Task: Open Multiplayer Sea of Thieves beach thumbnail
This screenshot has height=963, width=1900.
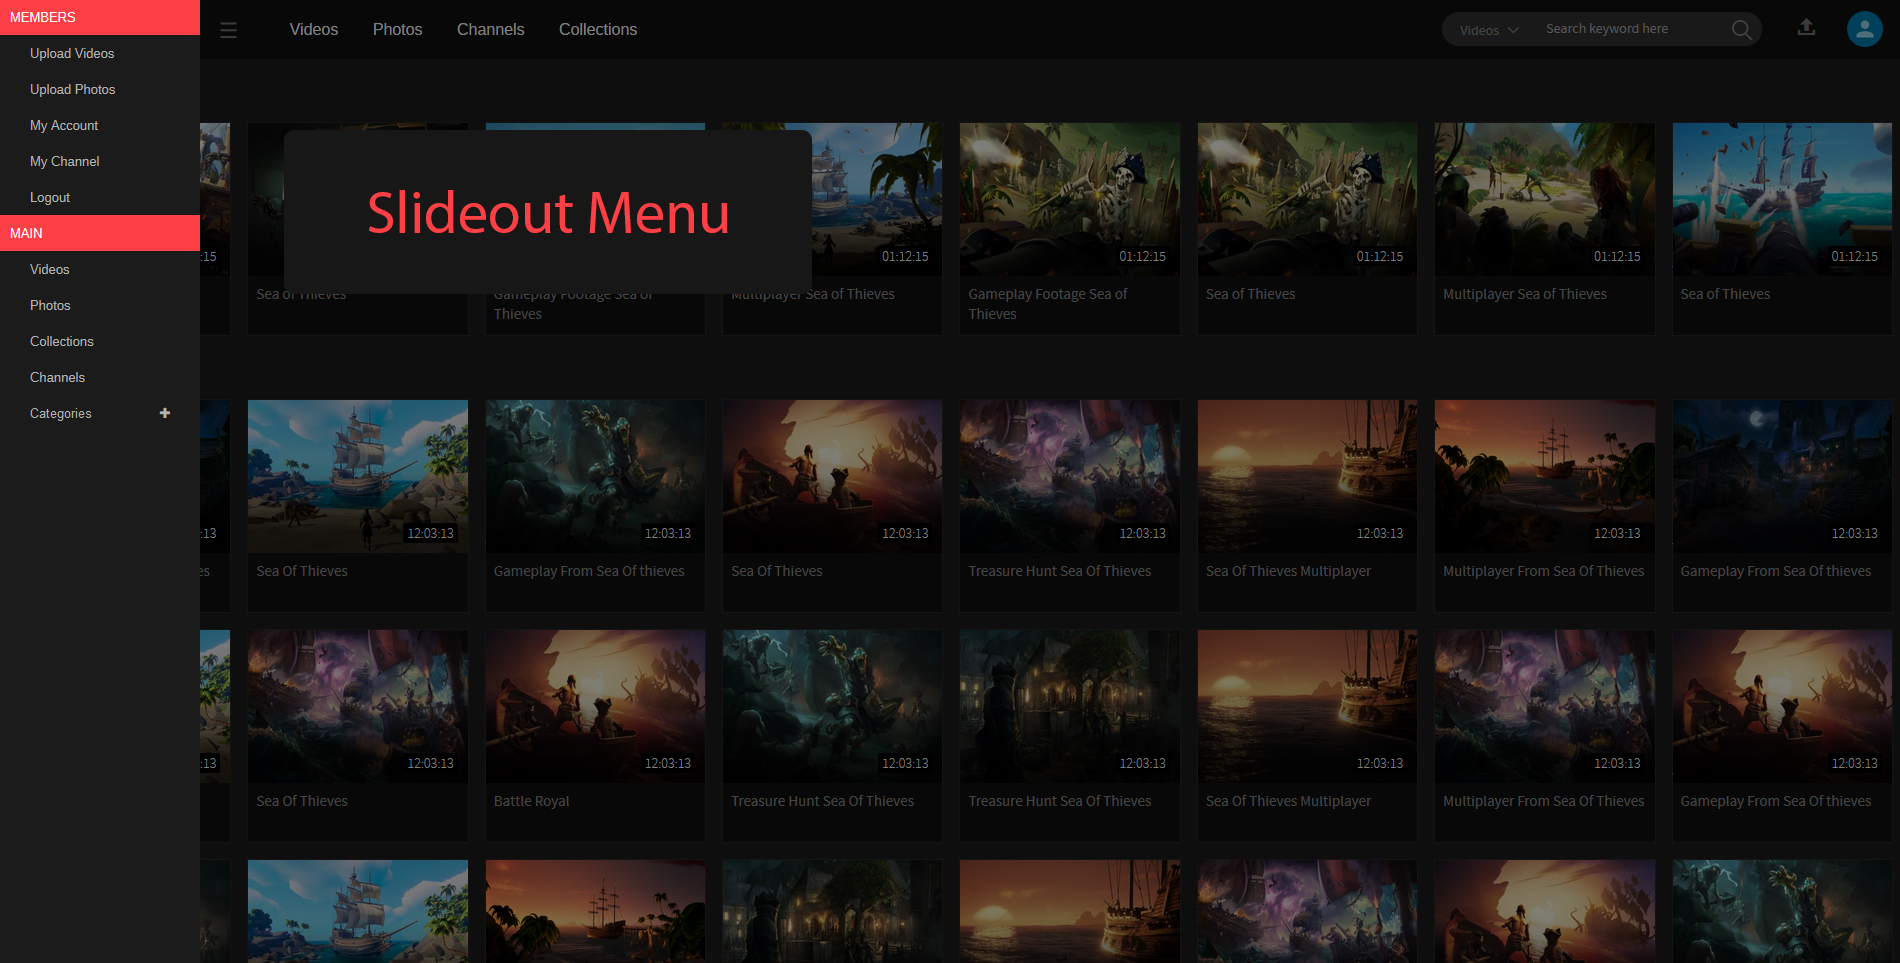Action: coord(1544,199)
